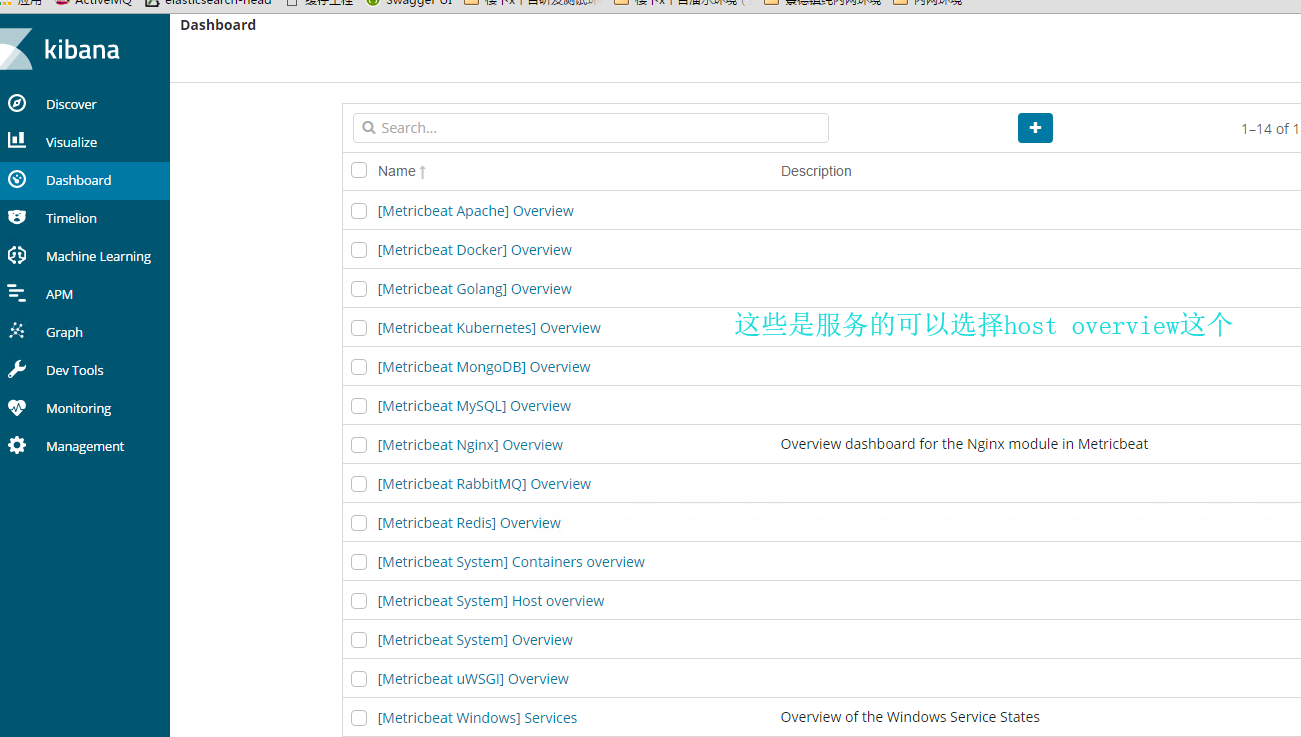Viewport: 1301px width, 737px height.
Task: Select the Monitoring menu label
Action: [x=79, y=408]
